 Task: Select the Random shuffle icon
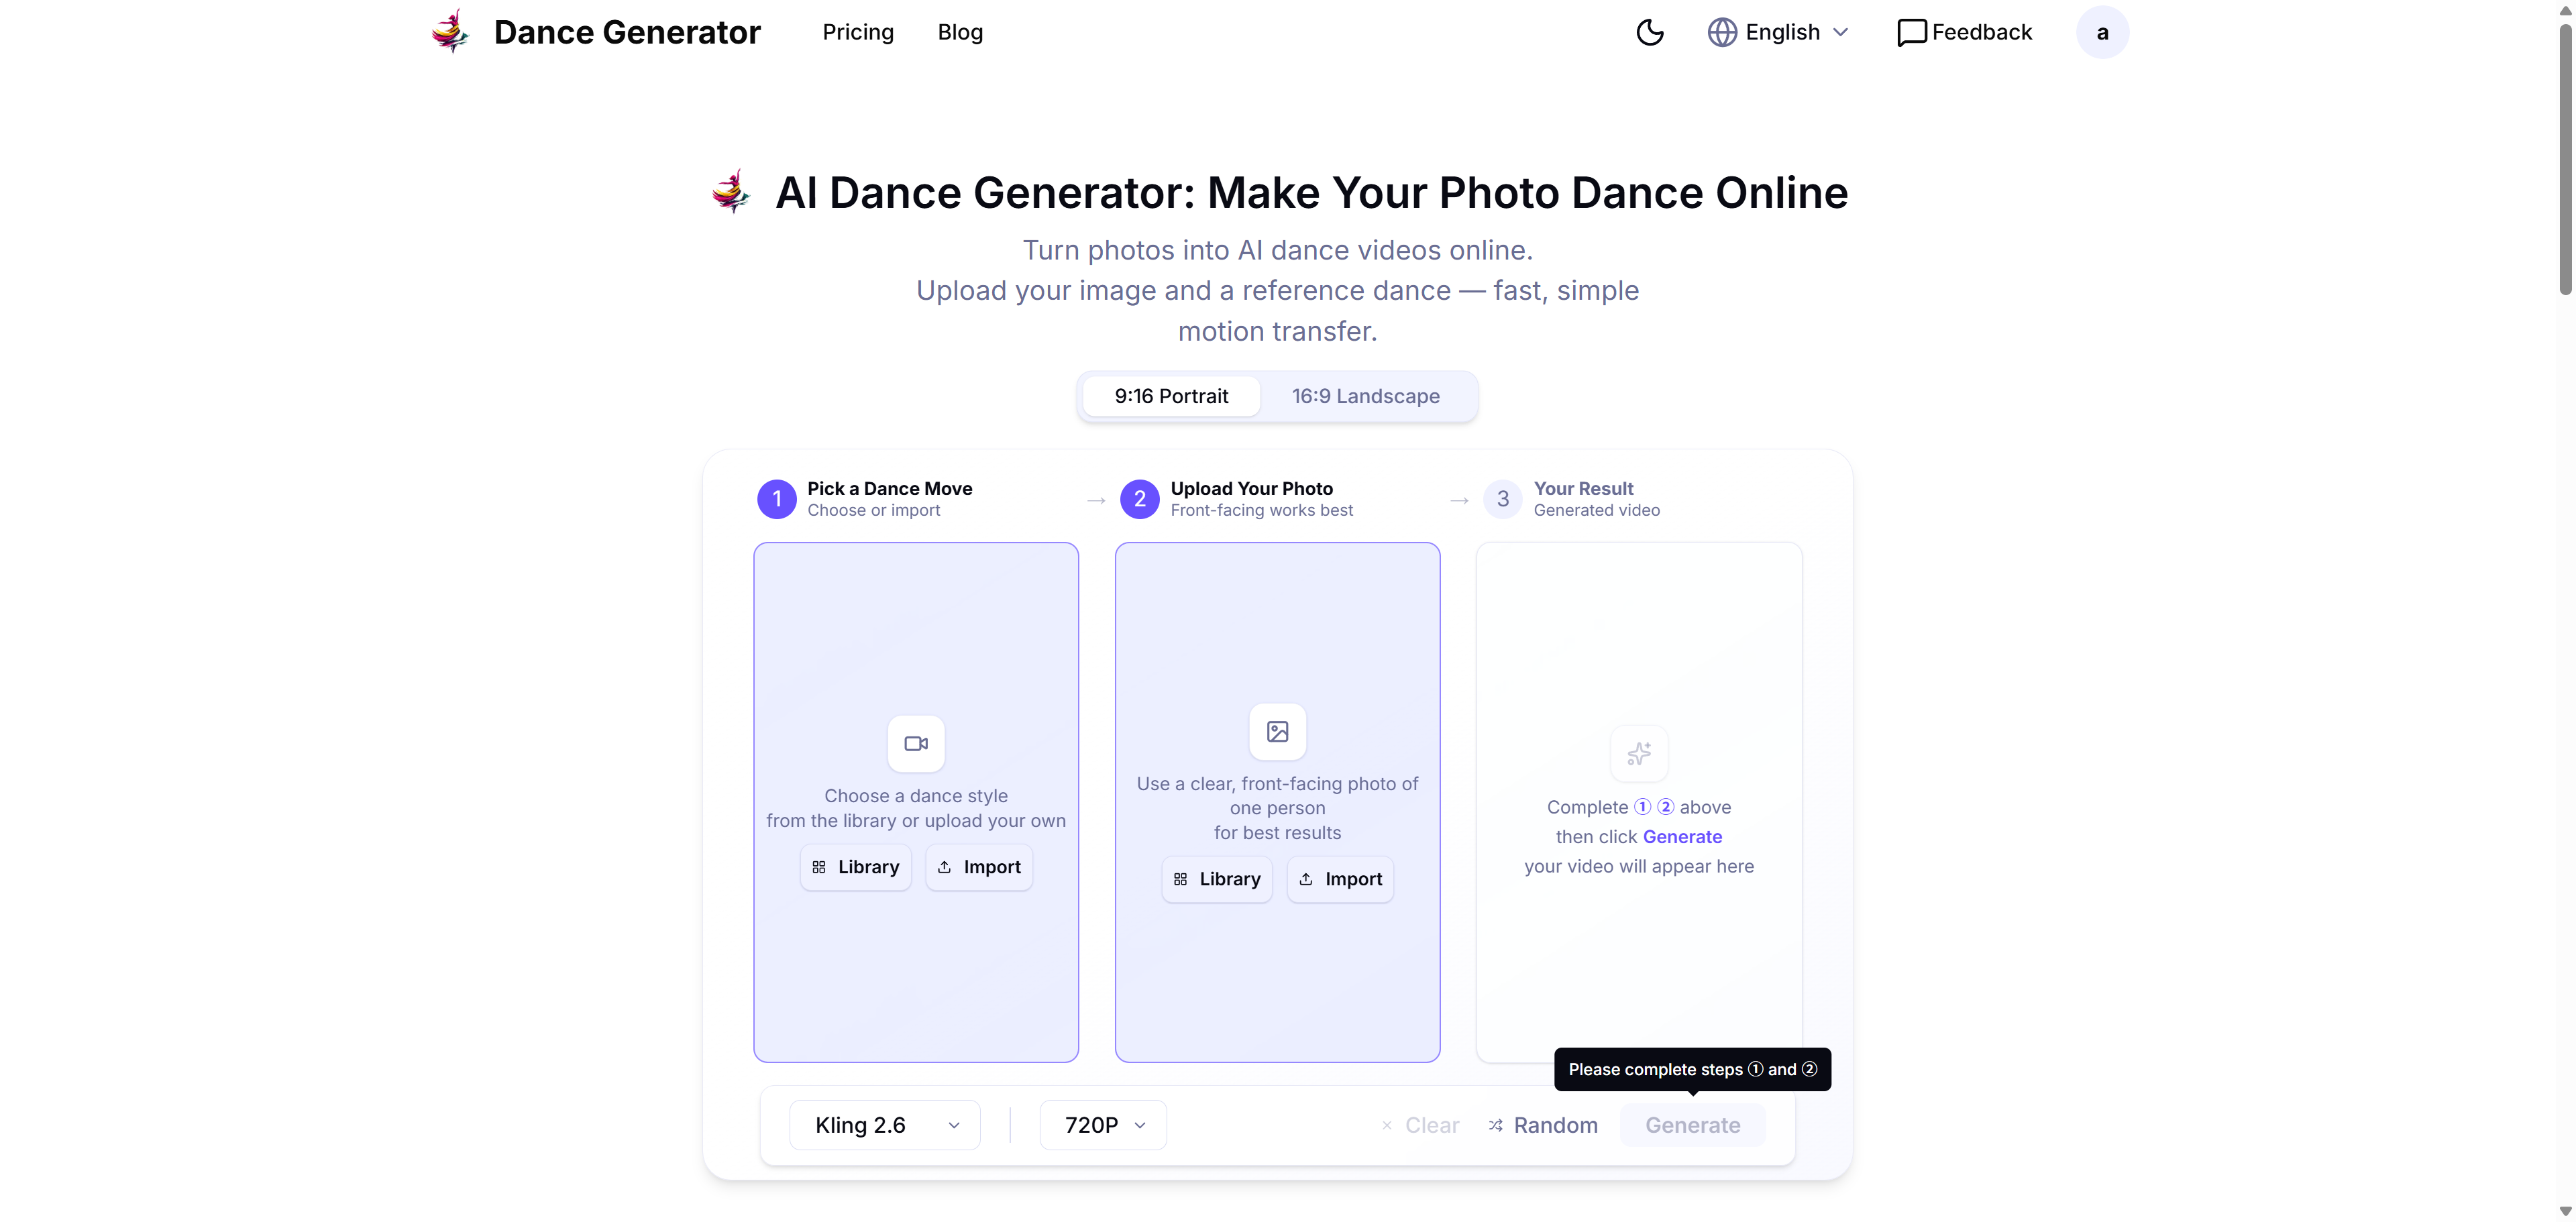click(x=1495, y=1125)
